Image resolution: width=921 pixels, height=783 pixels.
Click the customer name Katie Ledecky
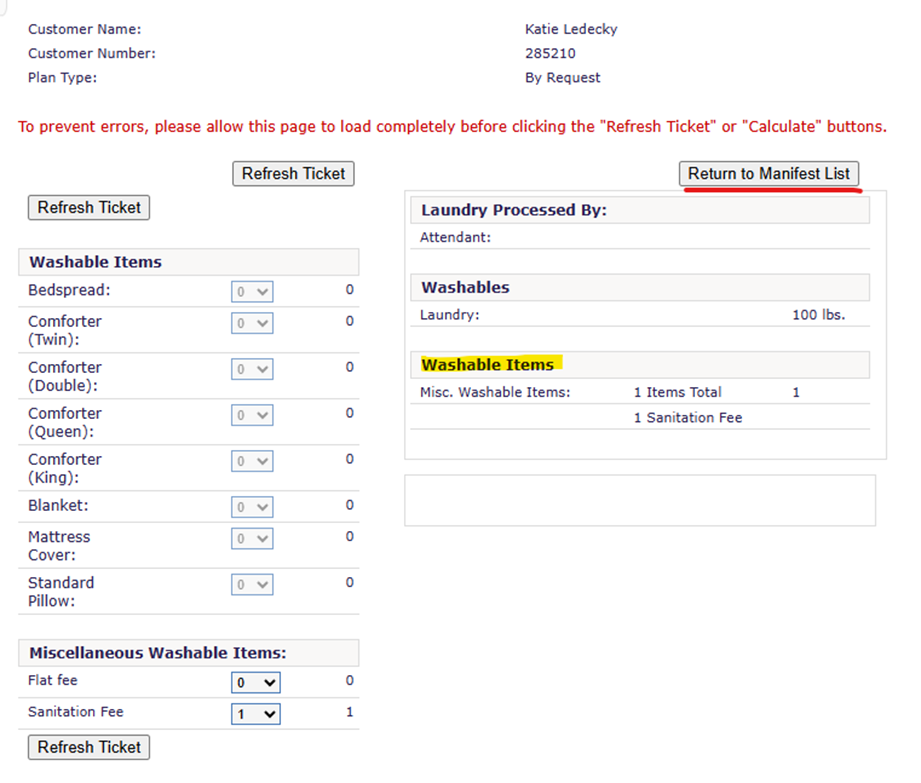point(571,29)
